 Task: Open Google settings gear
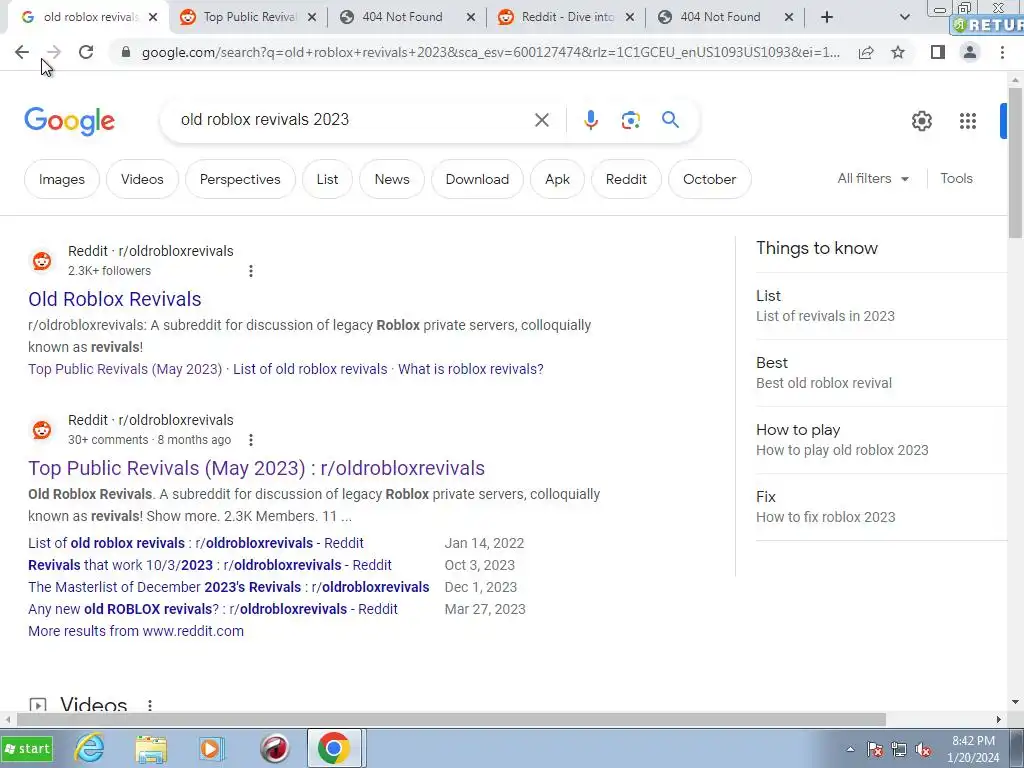pyautogui.click(x=921, y=121)
